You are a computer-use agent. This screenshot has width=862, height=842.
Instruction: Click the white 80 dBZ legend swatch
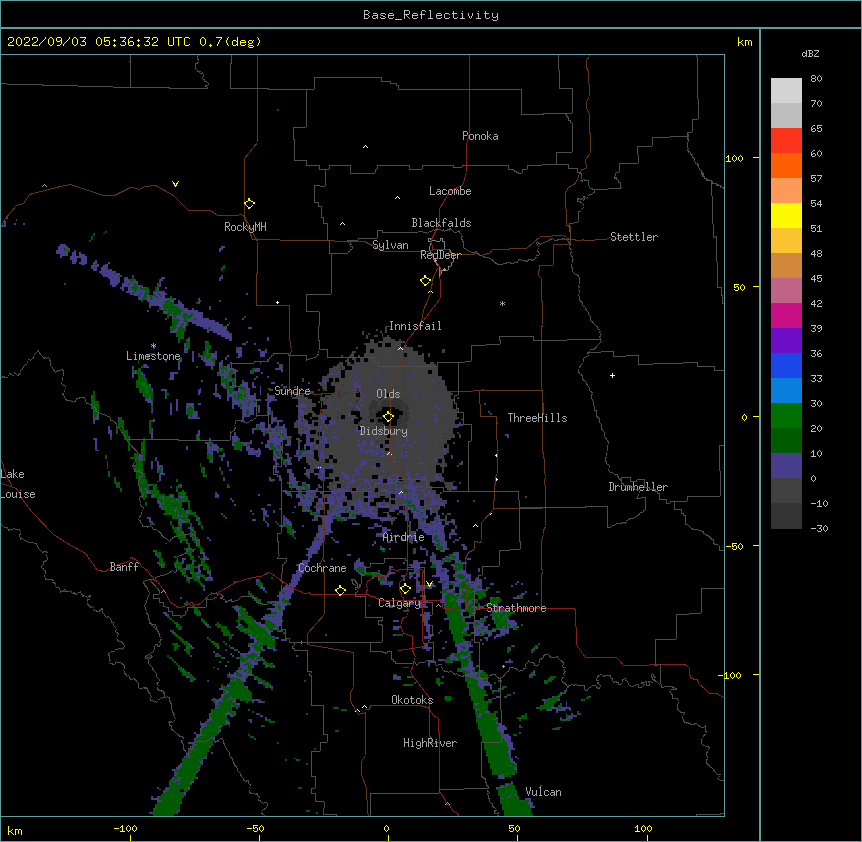[x=786, y=91]
